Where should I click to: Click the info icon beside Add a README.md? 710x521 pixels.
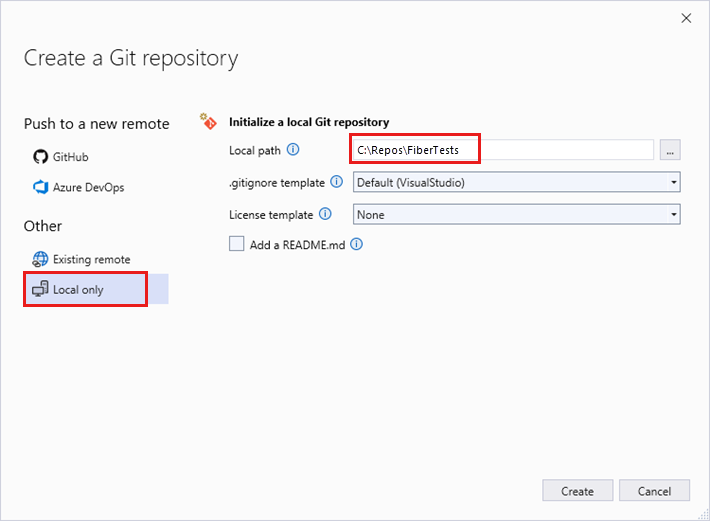(356, 244)
